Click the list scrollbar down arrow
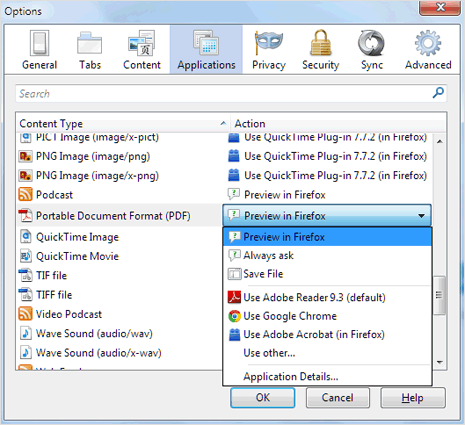Viewport: 465px width, 425px height. click(440, 362)
